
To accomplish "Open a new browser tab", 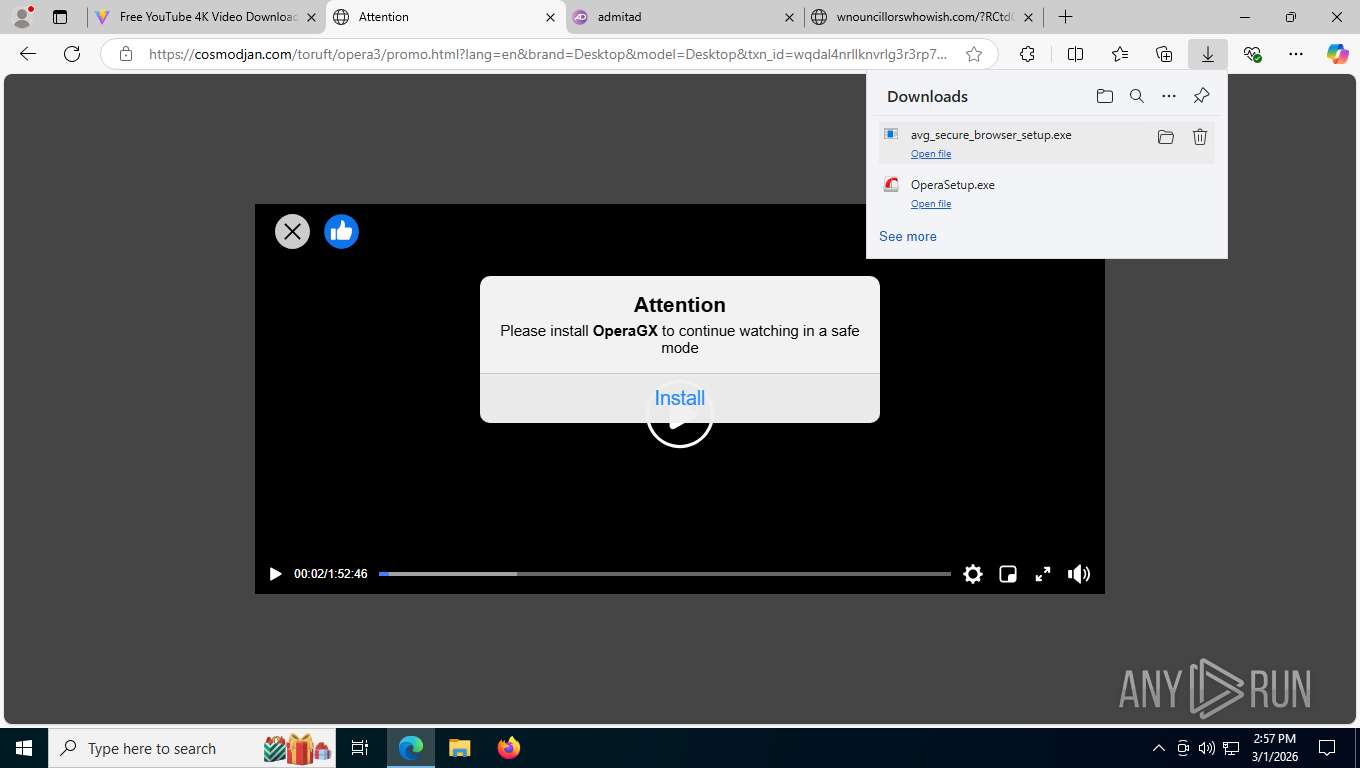I will (x=1066, y=17).
